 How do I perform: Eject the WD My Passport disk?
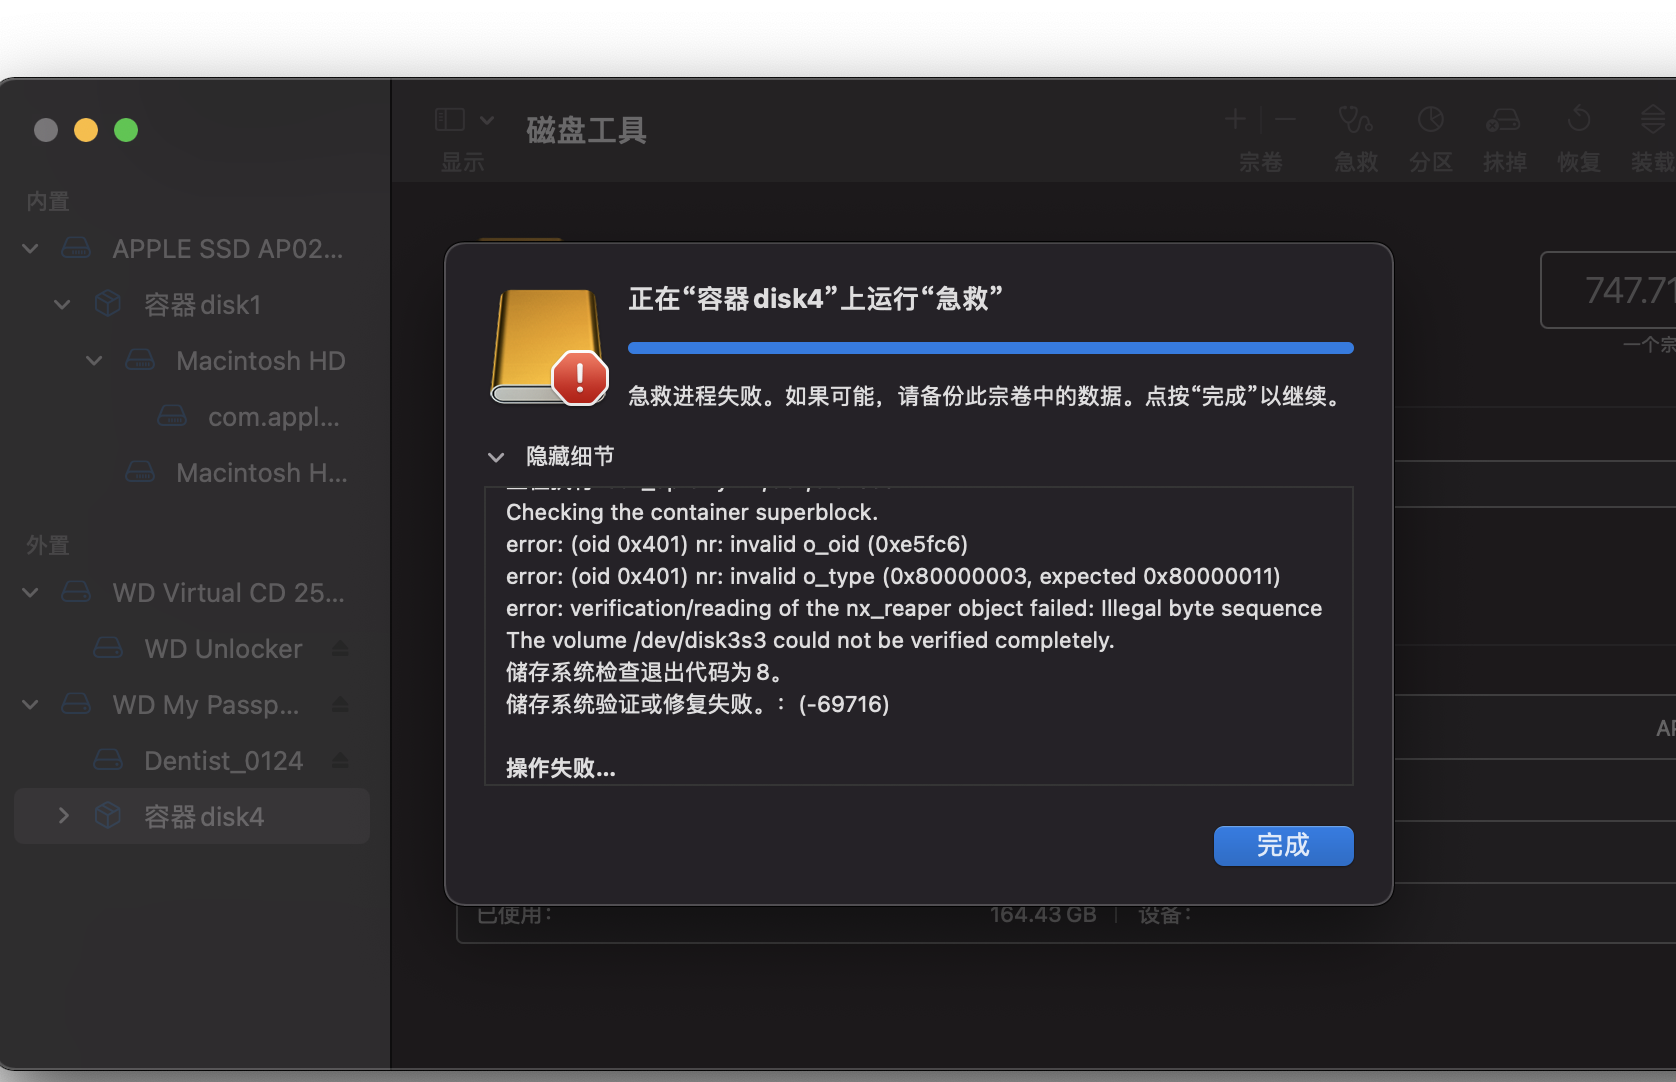[340, 705]
